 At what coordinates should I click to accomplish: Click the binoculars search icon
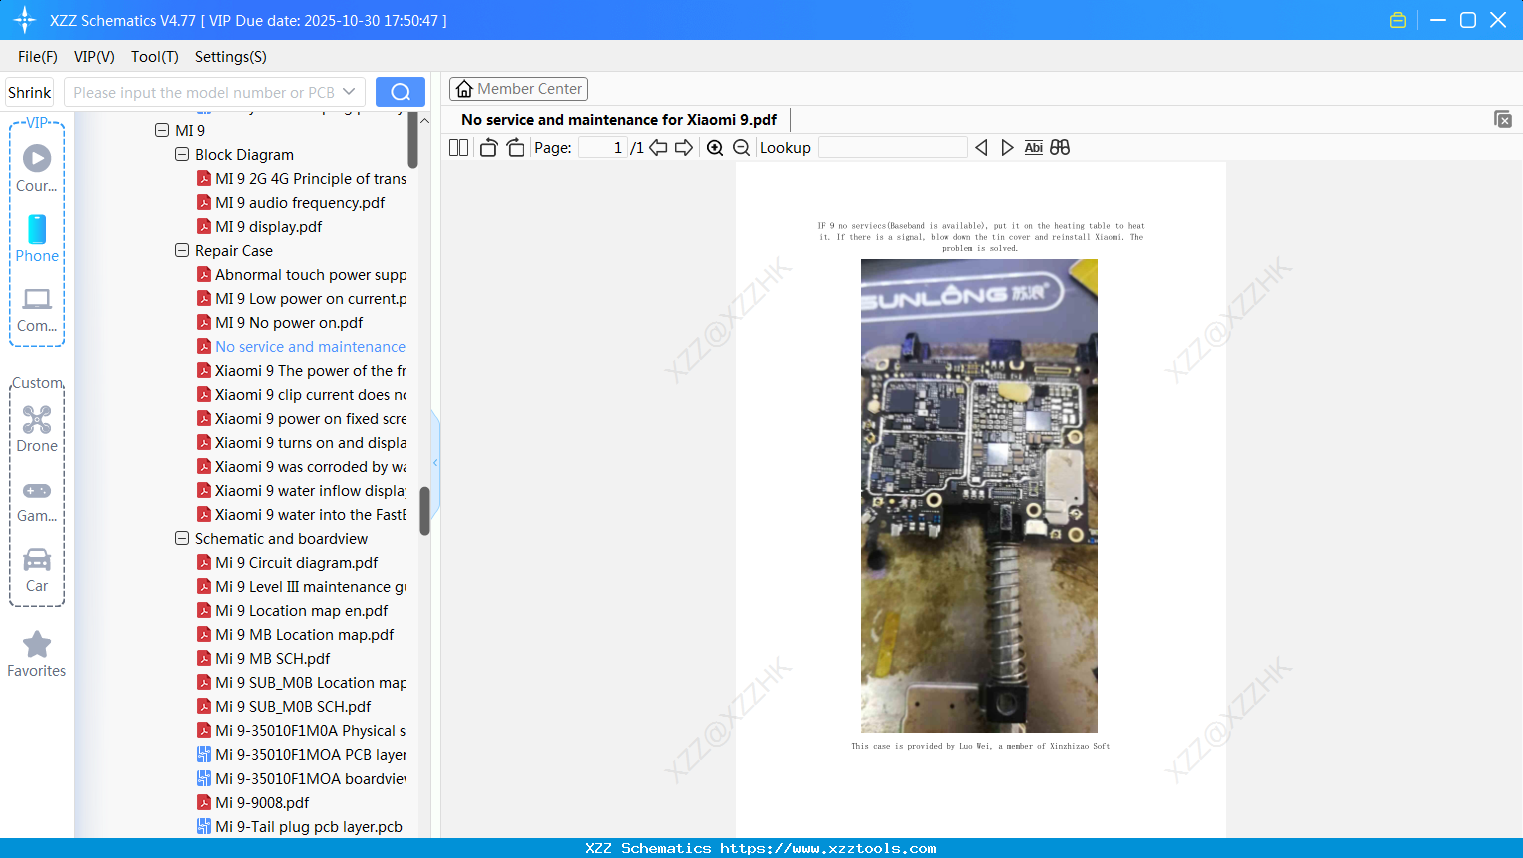[x=1060, y=148]
